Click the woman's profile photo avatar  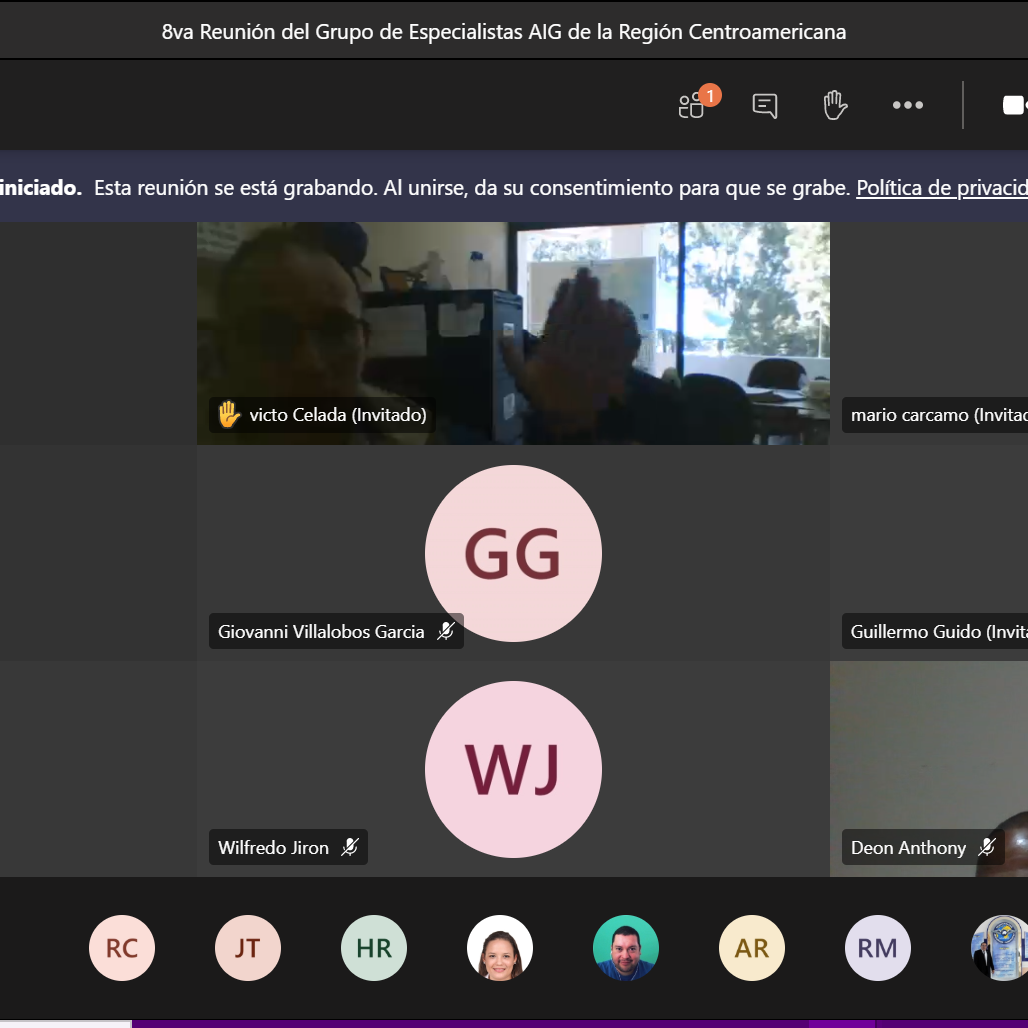[x=500, y=947]
